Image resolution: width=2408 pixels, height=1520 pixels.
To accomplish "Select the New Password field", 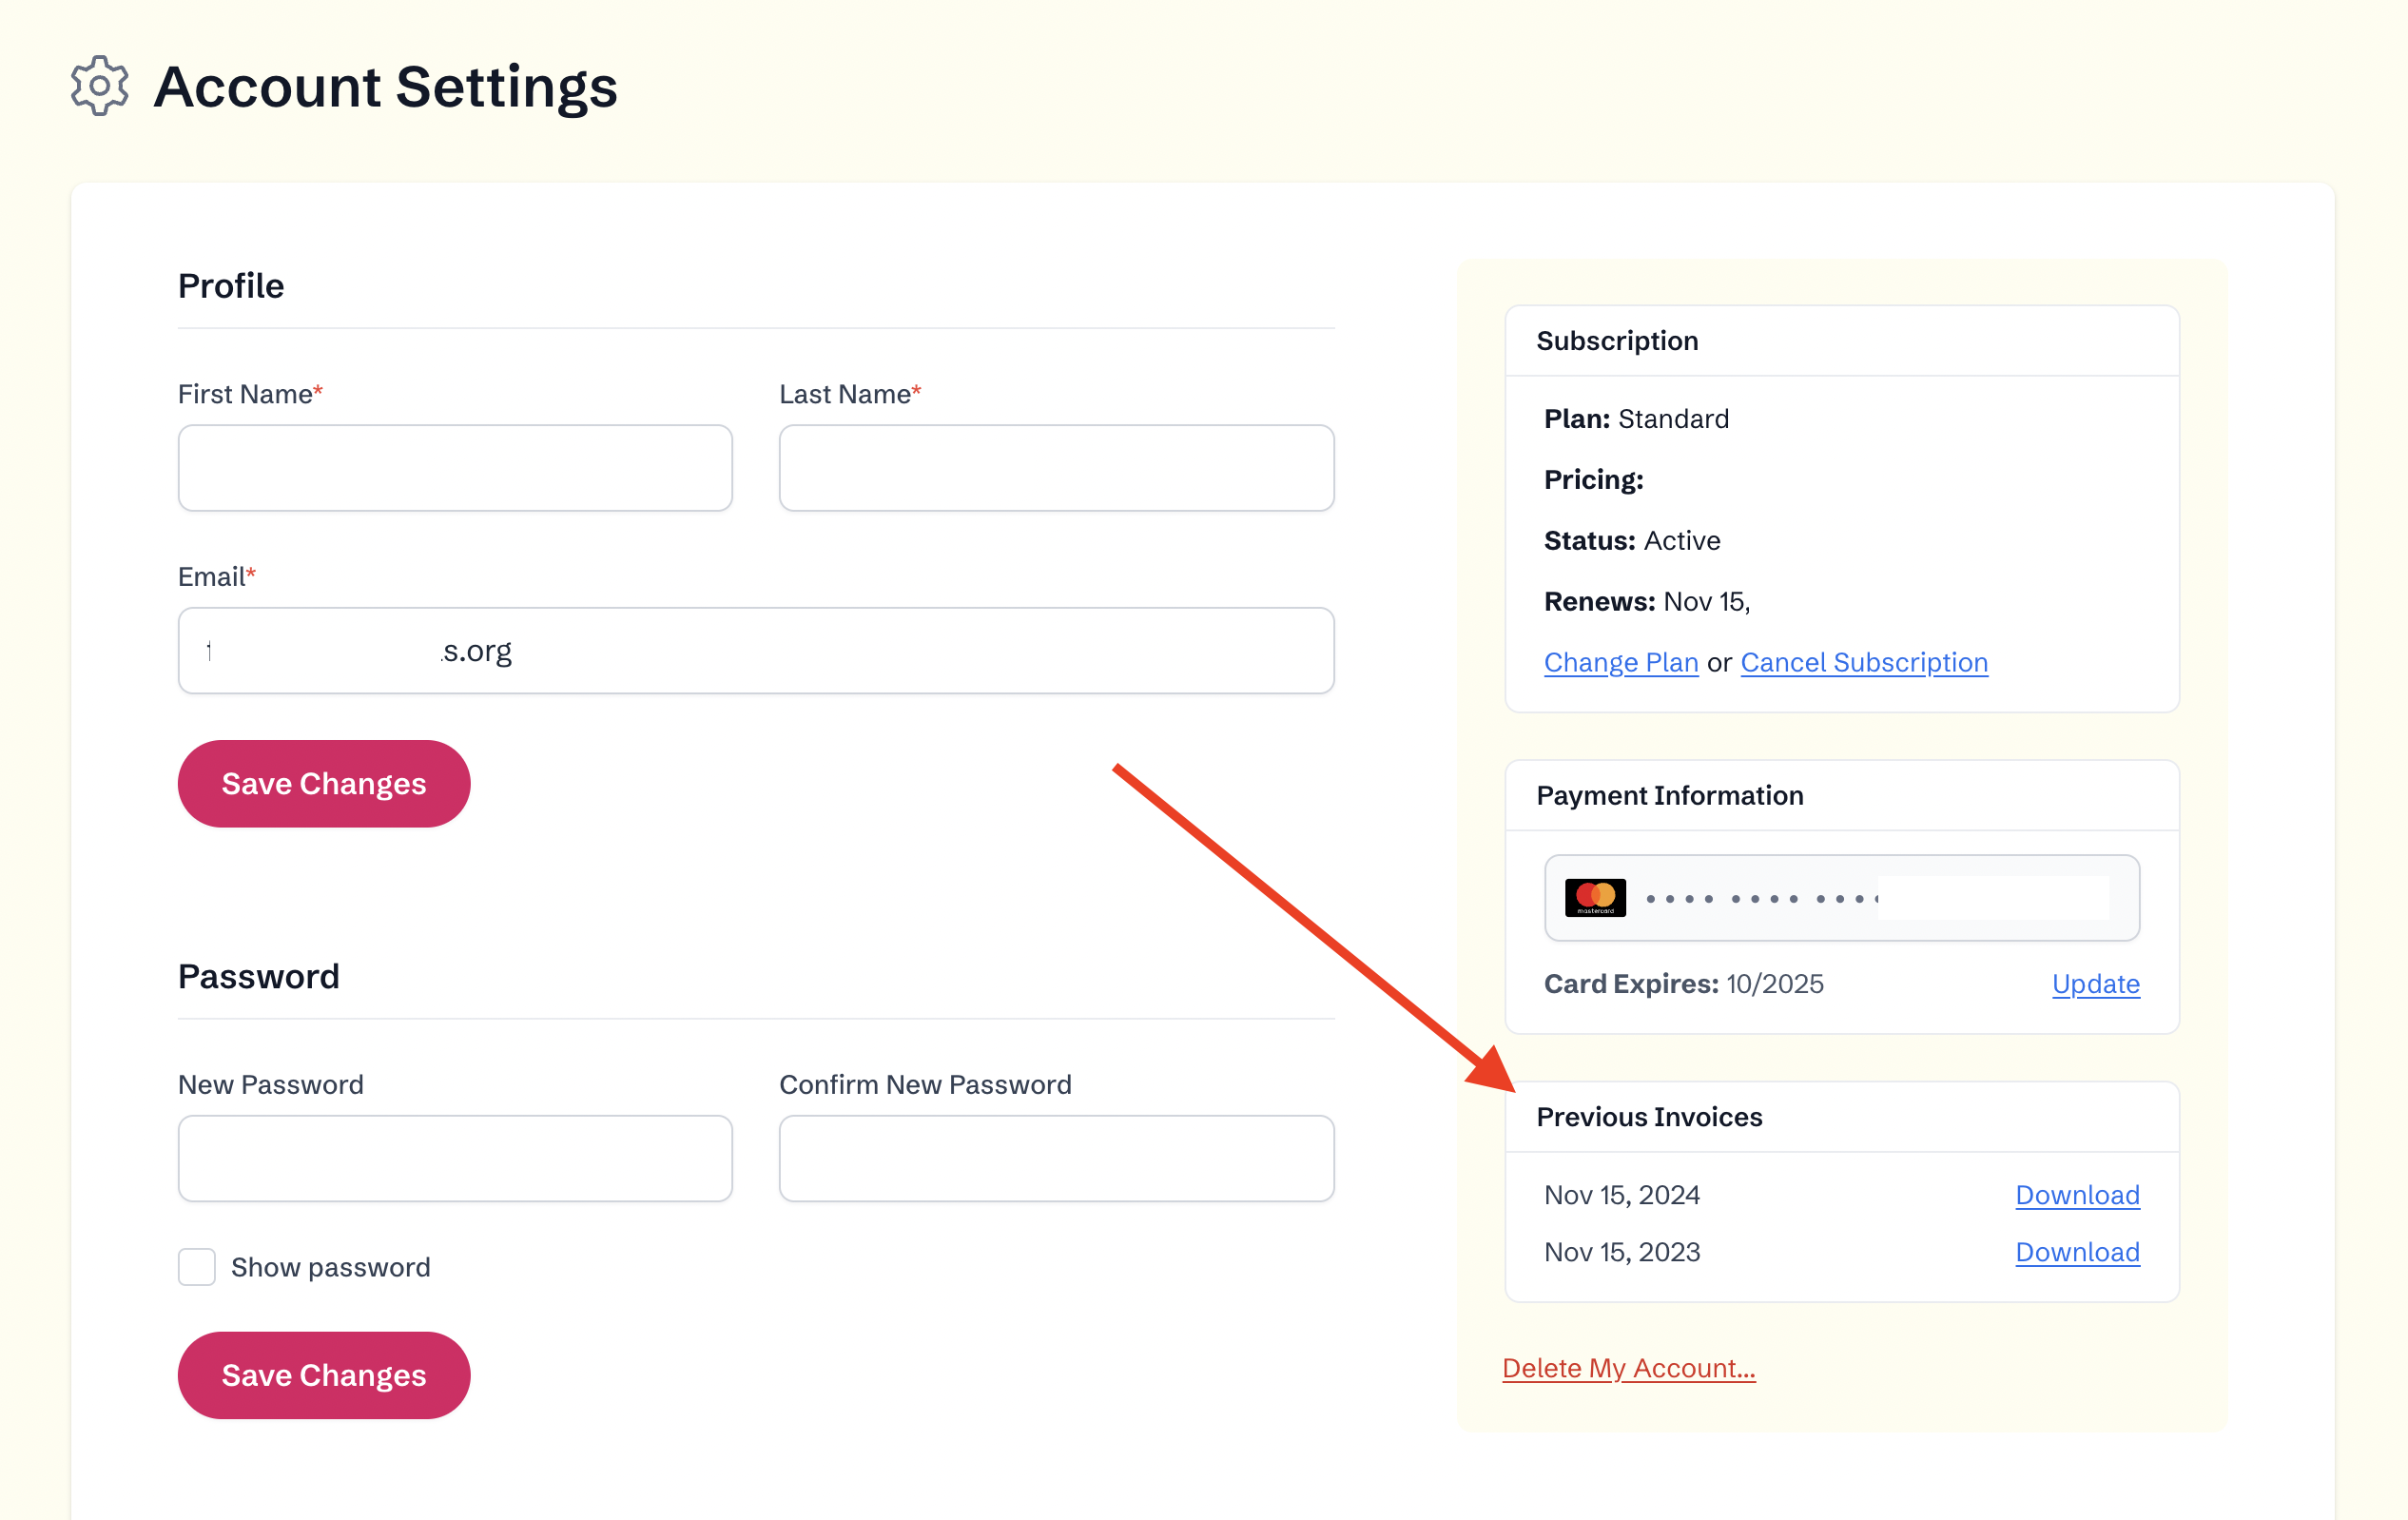I will click(455, 1158).
